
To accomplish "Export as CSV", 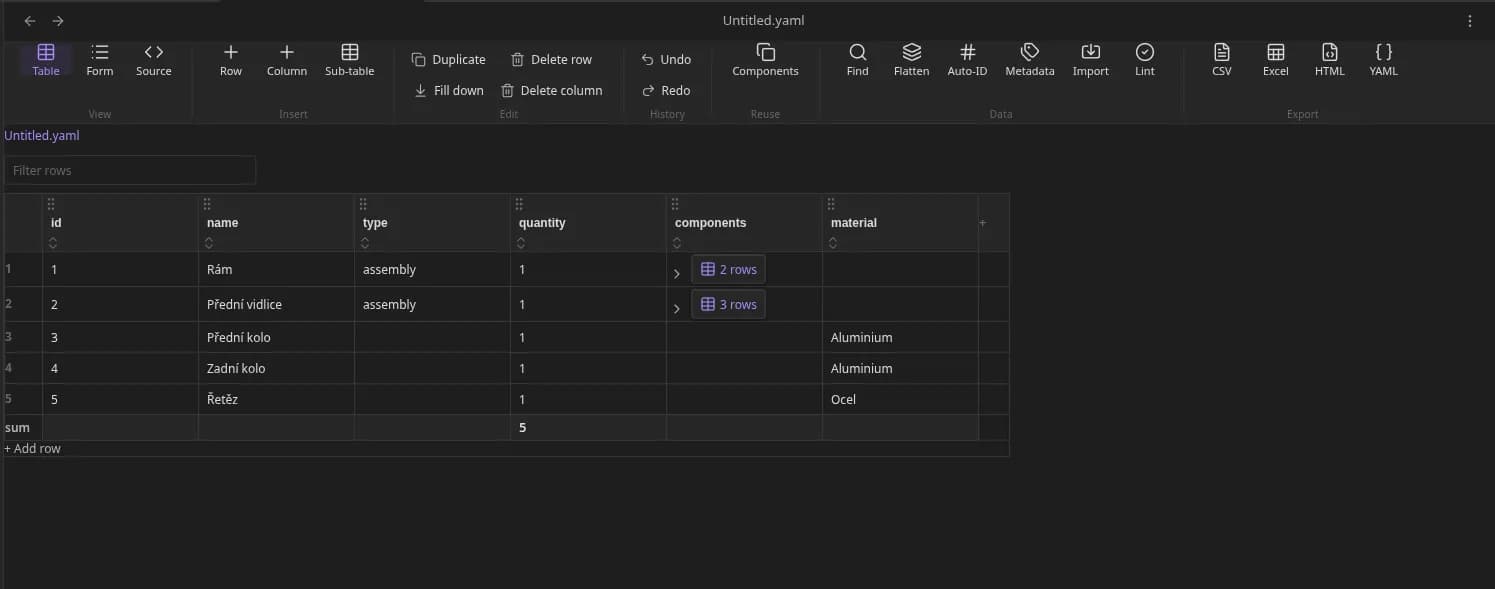I will [1222, 60].
